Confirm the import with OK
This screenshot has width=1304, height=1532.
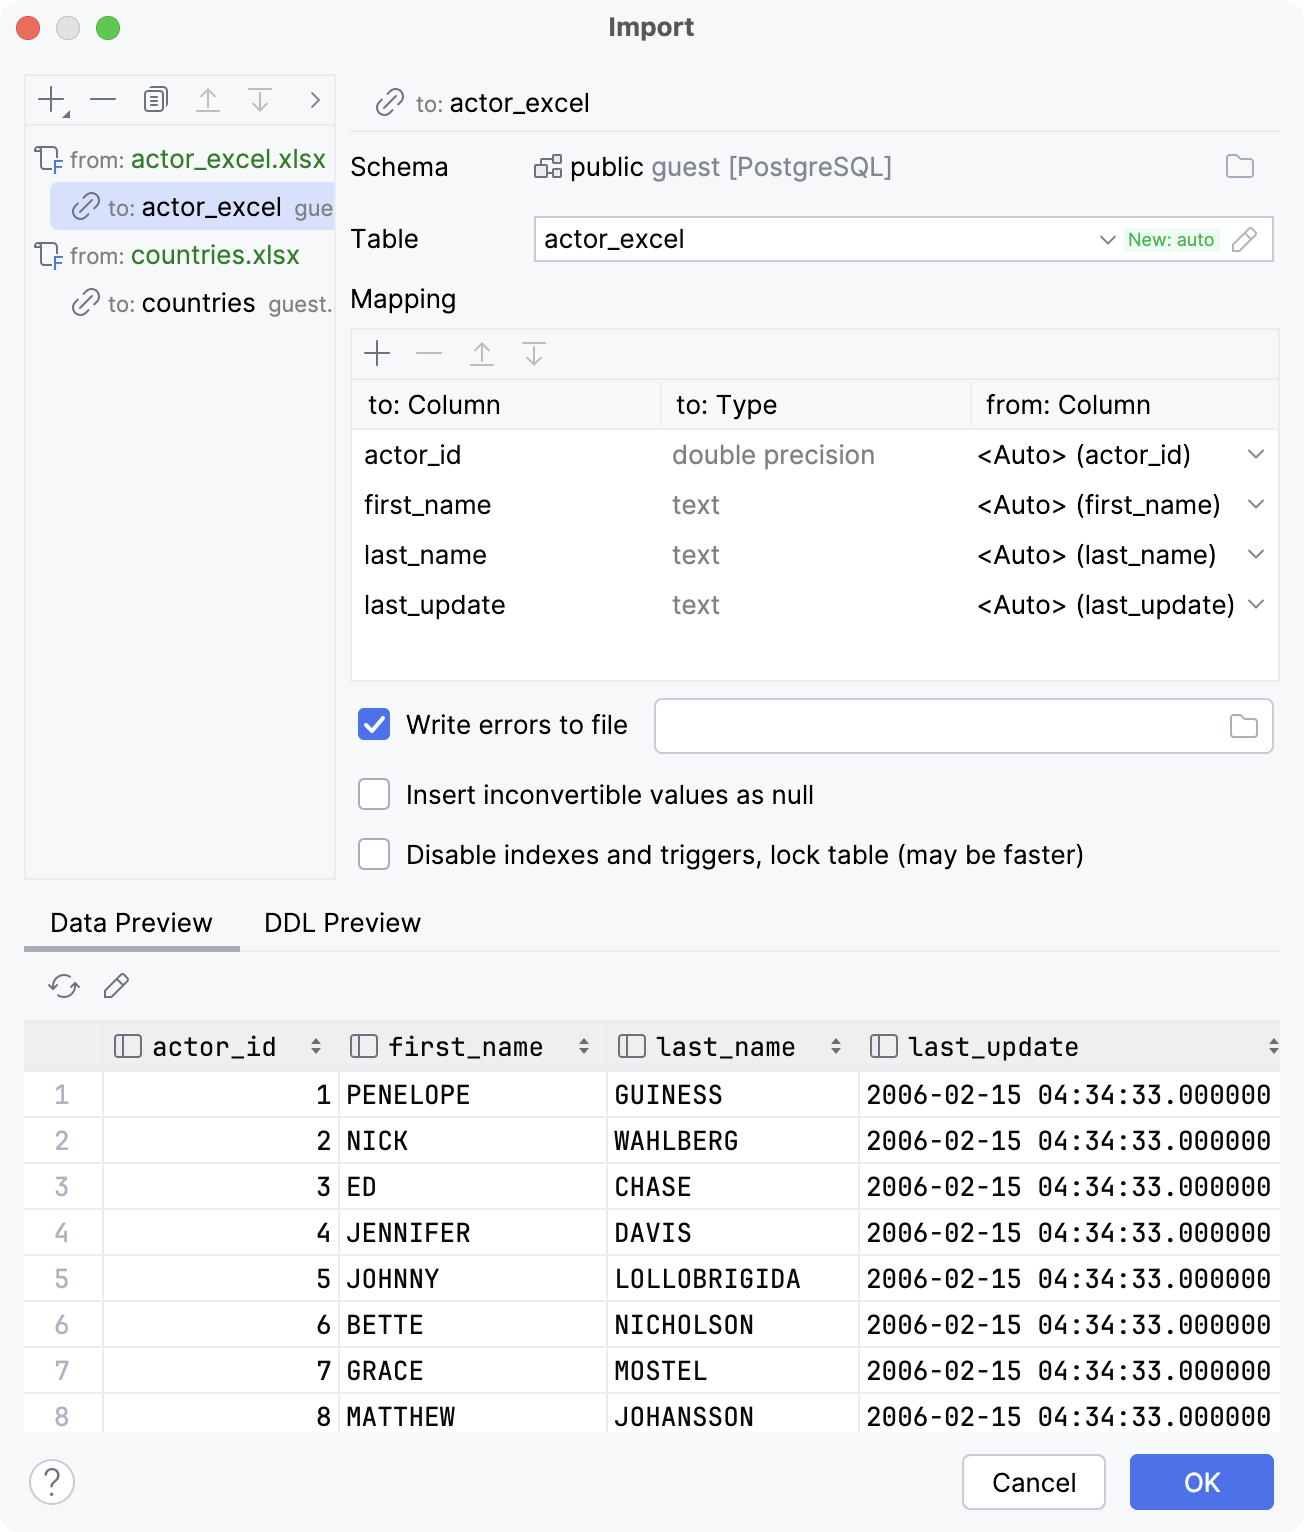click(1201, 1482)
